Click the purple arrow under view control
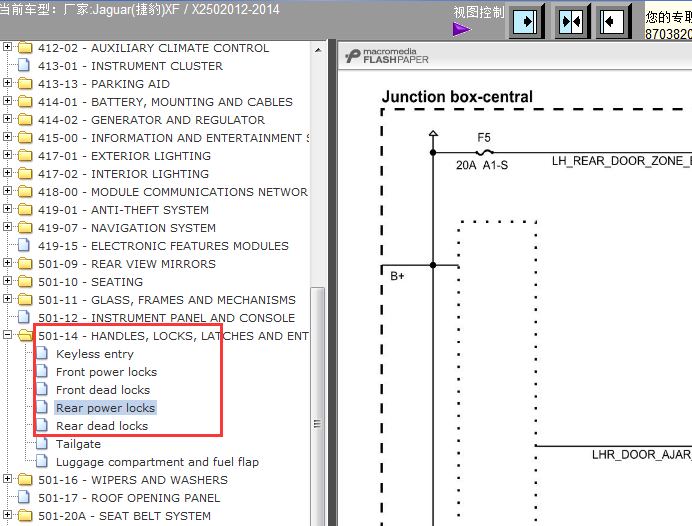The image size is (692, 526). point(461,30)
